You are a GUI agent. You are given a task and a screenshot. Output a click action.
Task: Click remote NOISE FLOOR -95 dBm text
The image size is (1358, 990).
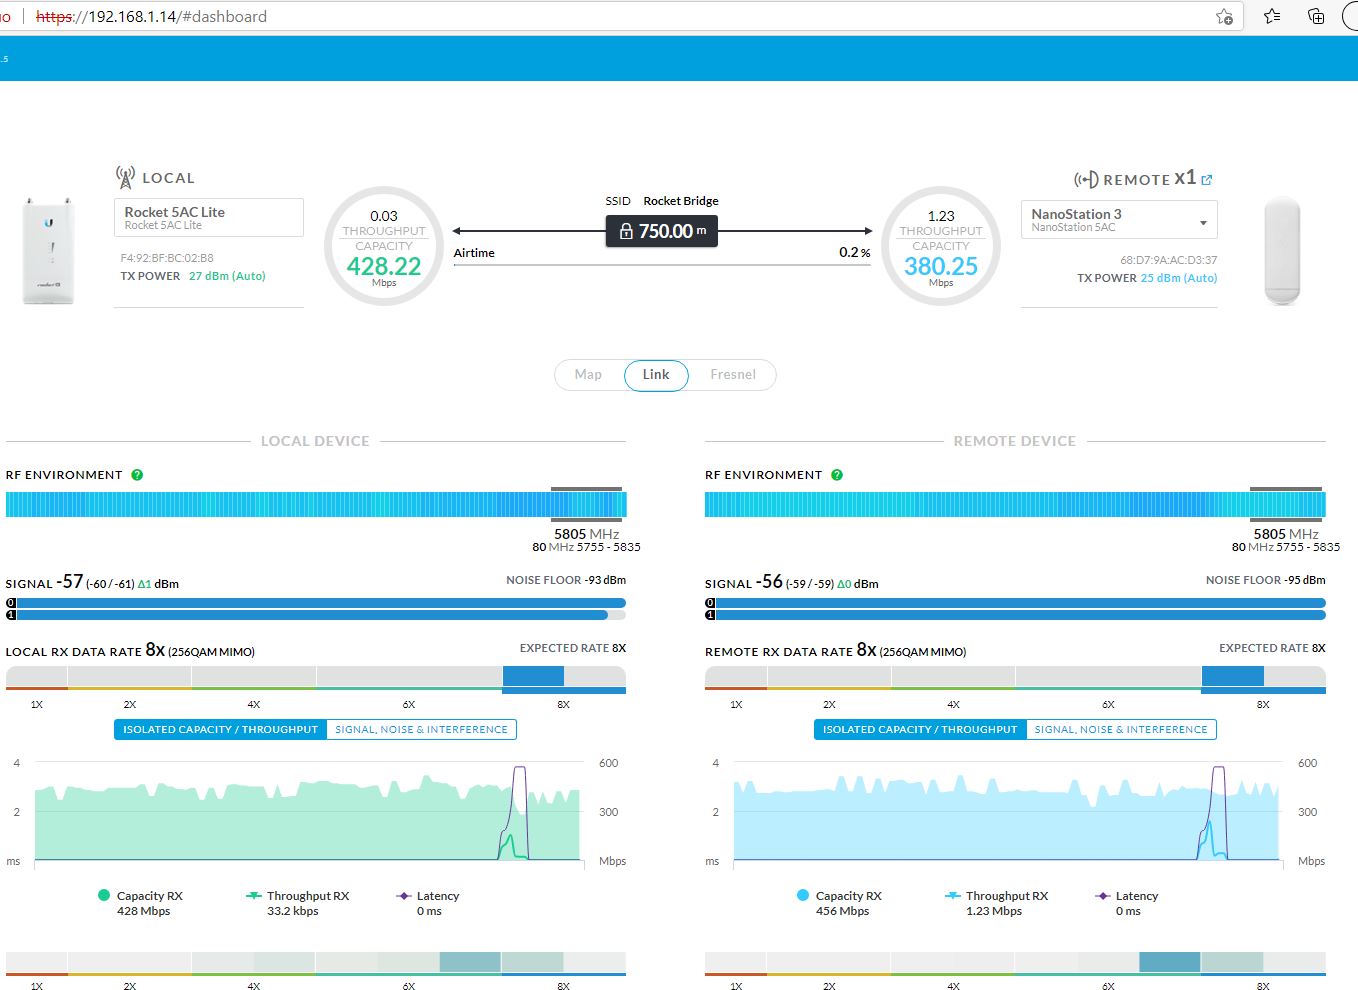tap(1265, 580)
